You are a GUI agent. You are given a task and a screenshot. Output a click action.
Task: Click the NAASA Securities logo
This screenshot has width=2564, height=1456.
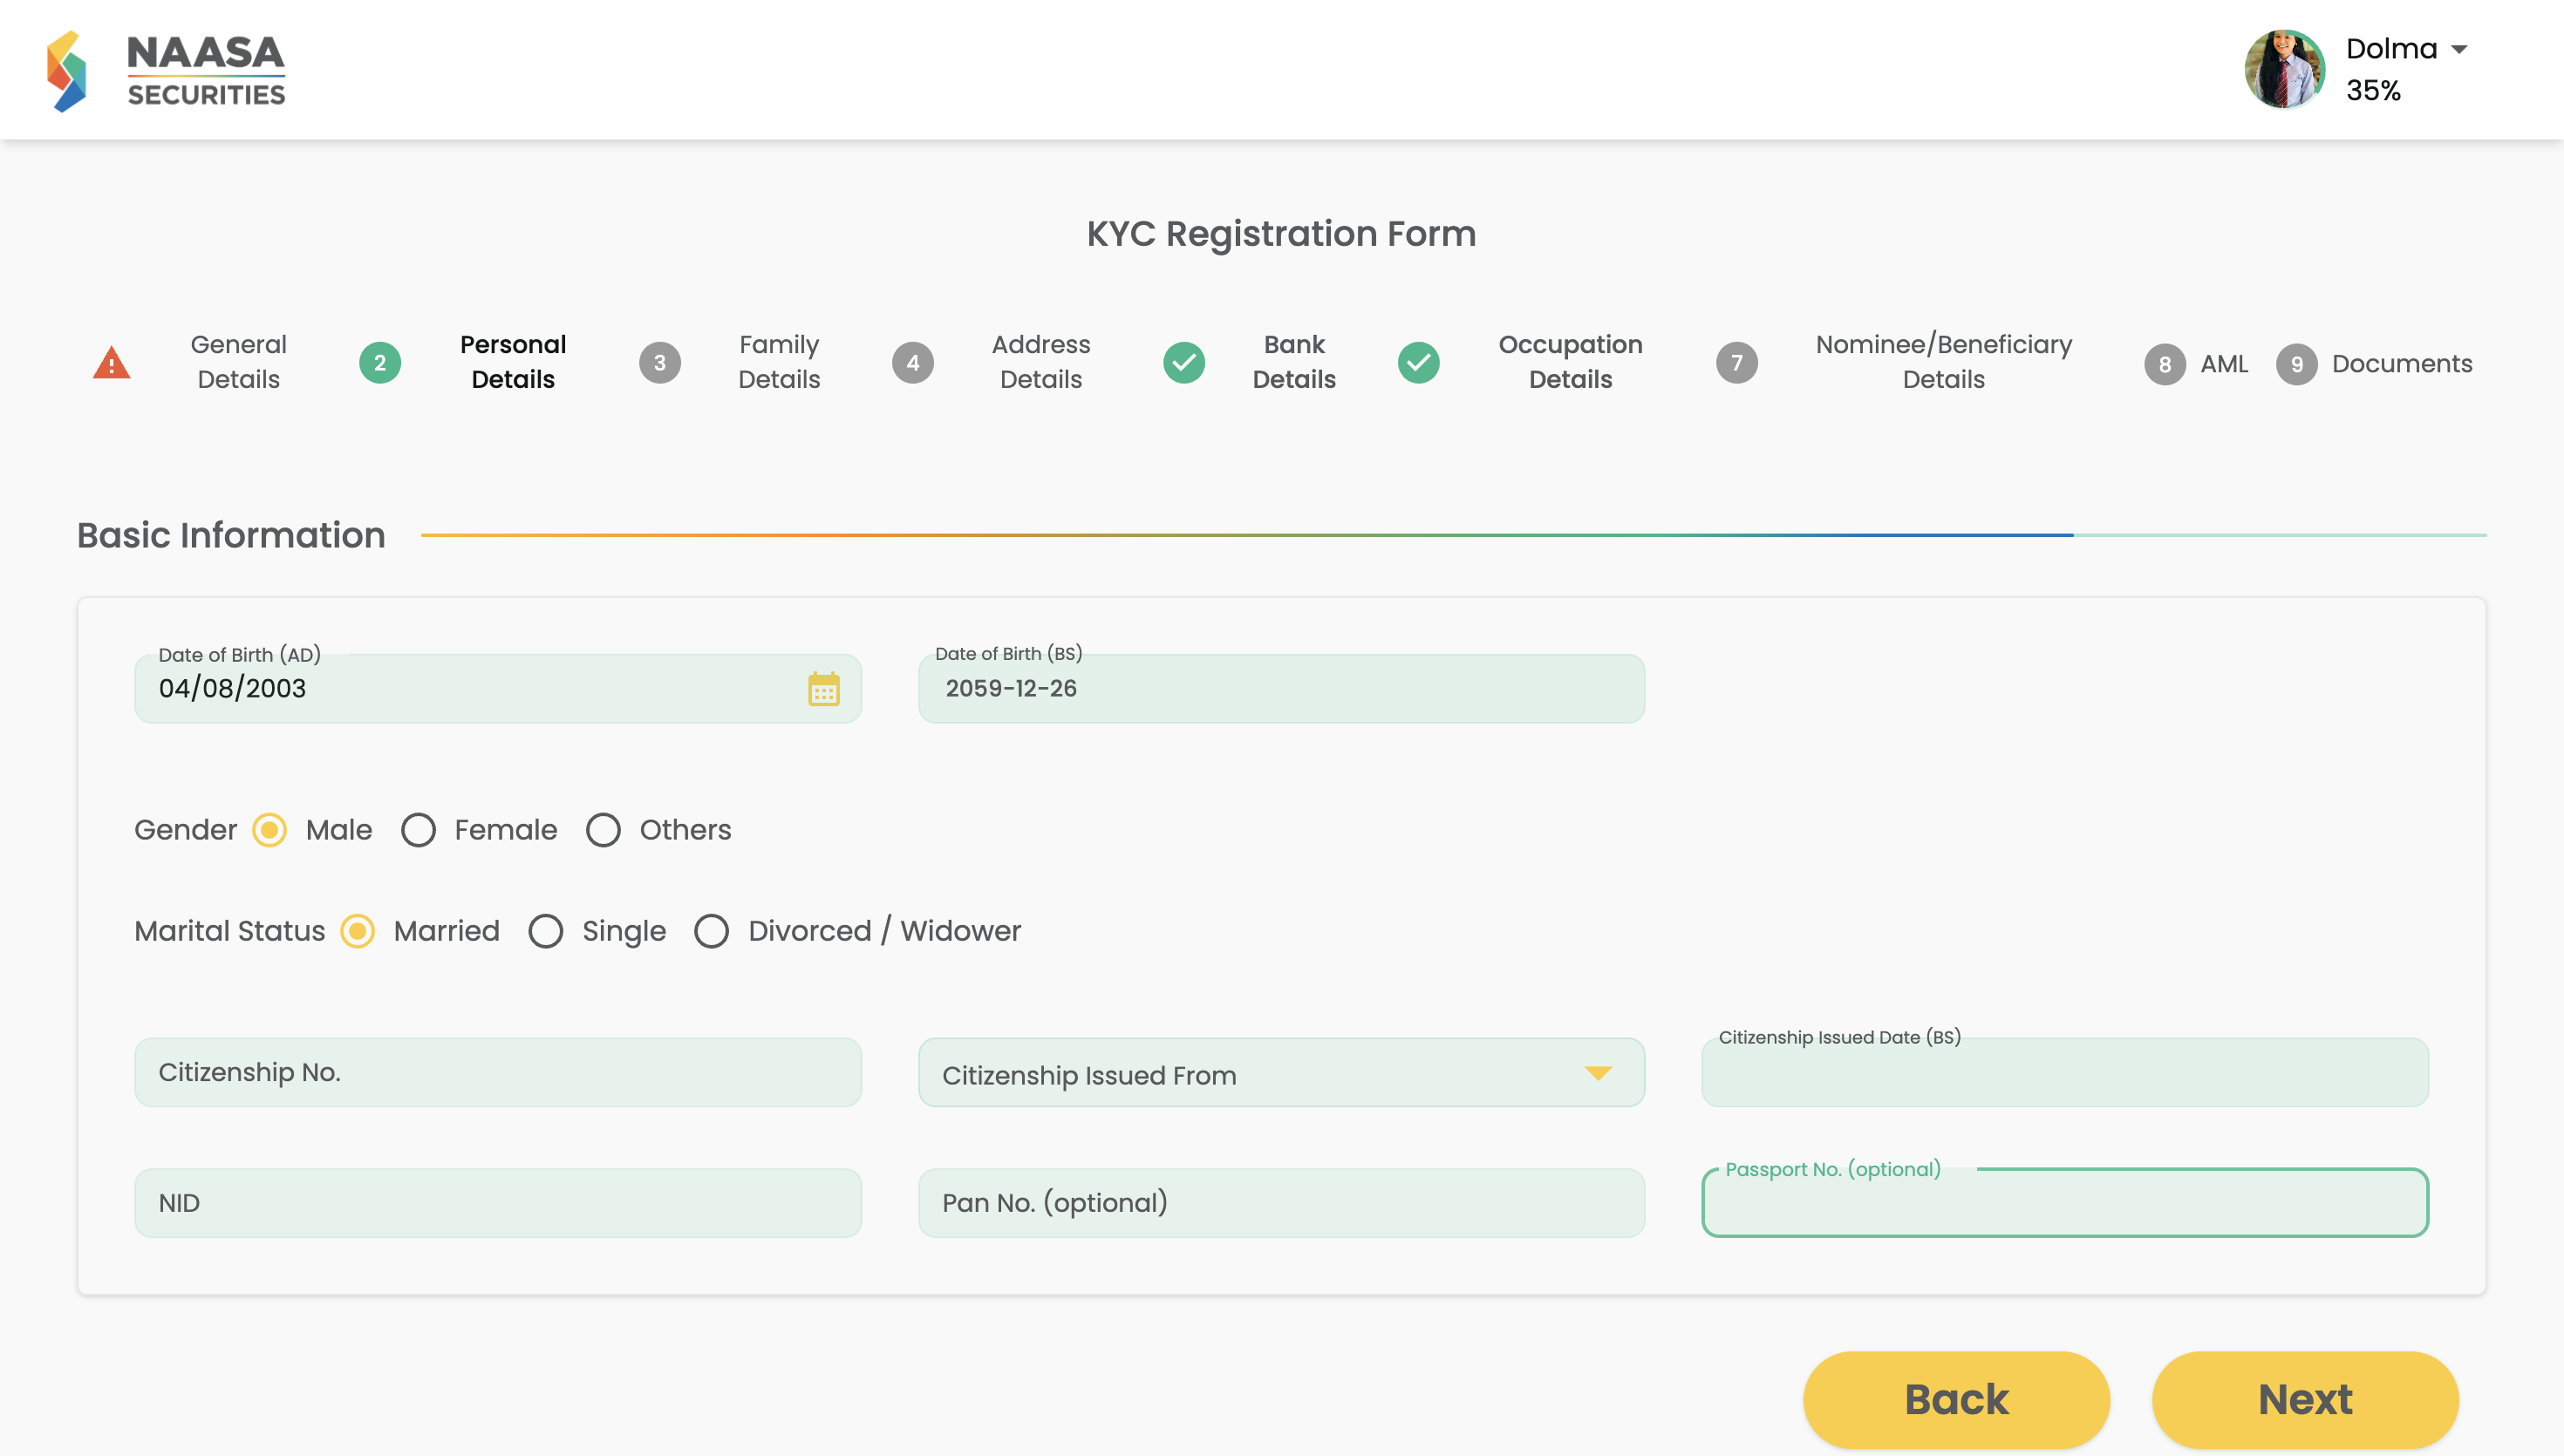click(x=166, y=70)
